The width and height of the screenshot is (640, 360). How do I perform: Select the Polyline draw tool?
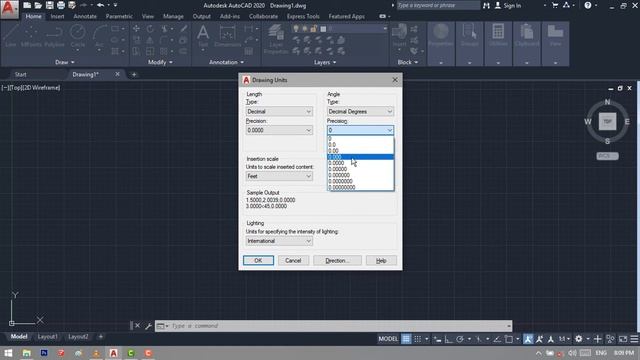click(x=54, y=36)
